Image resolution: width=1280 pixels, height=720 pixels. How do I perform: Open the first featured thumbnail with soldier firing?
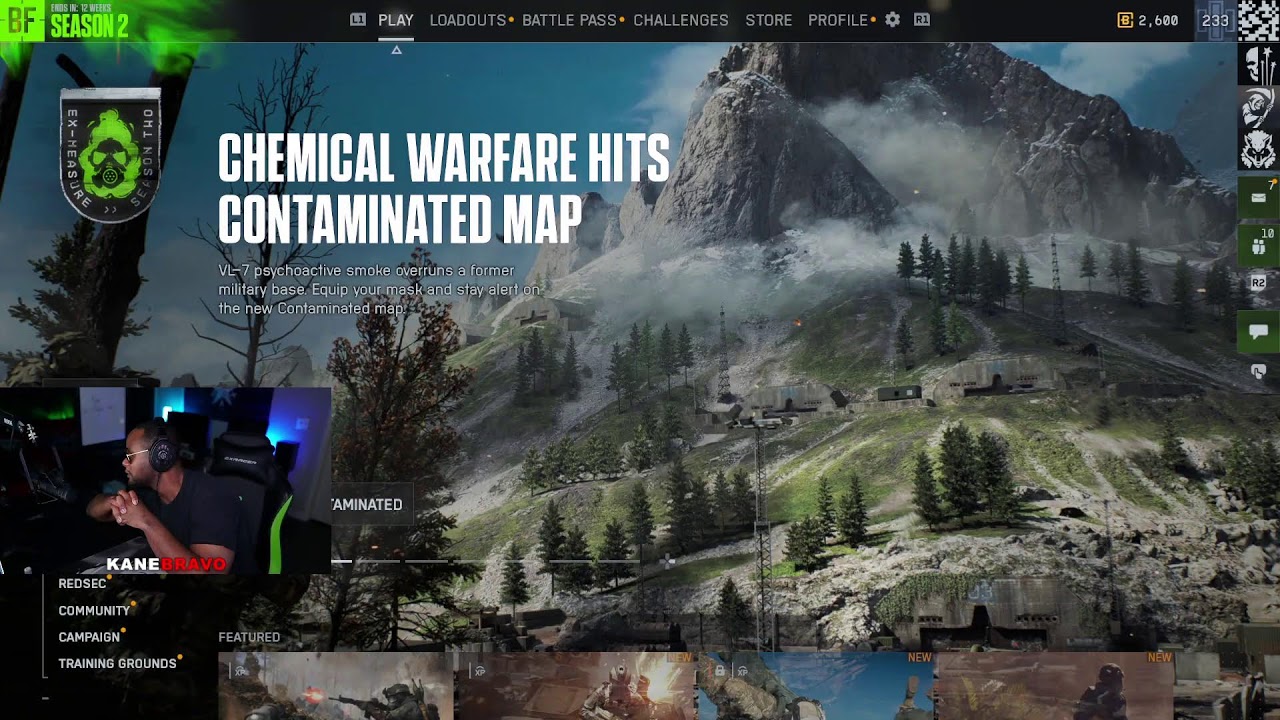336,686
